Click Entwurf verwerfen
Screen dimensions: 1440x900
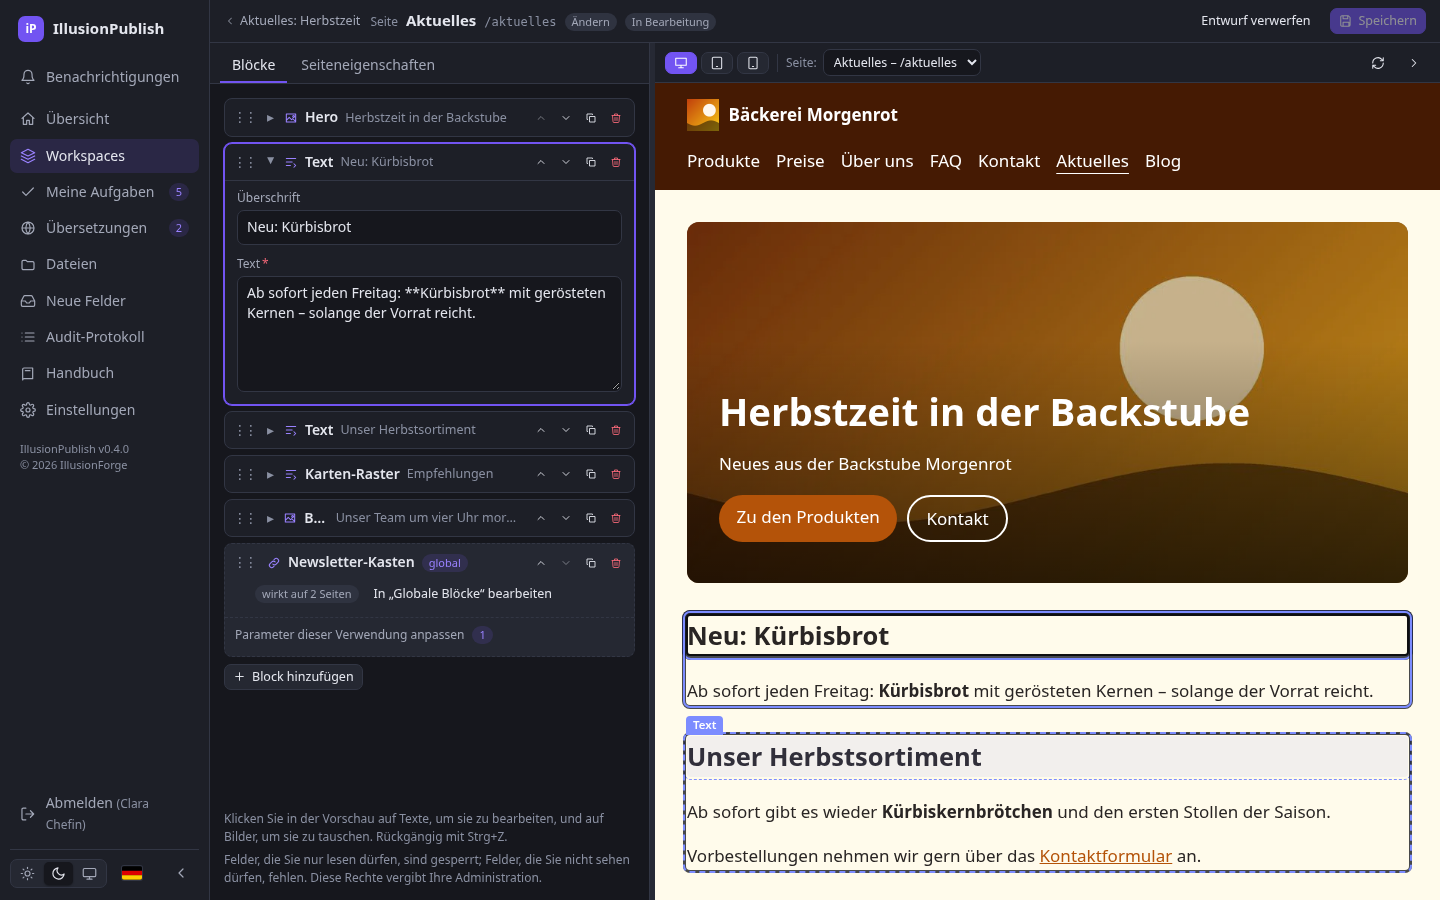click(x=1255, y=21)
